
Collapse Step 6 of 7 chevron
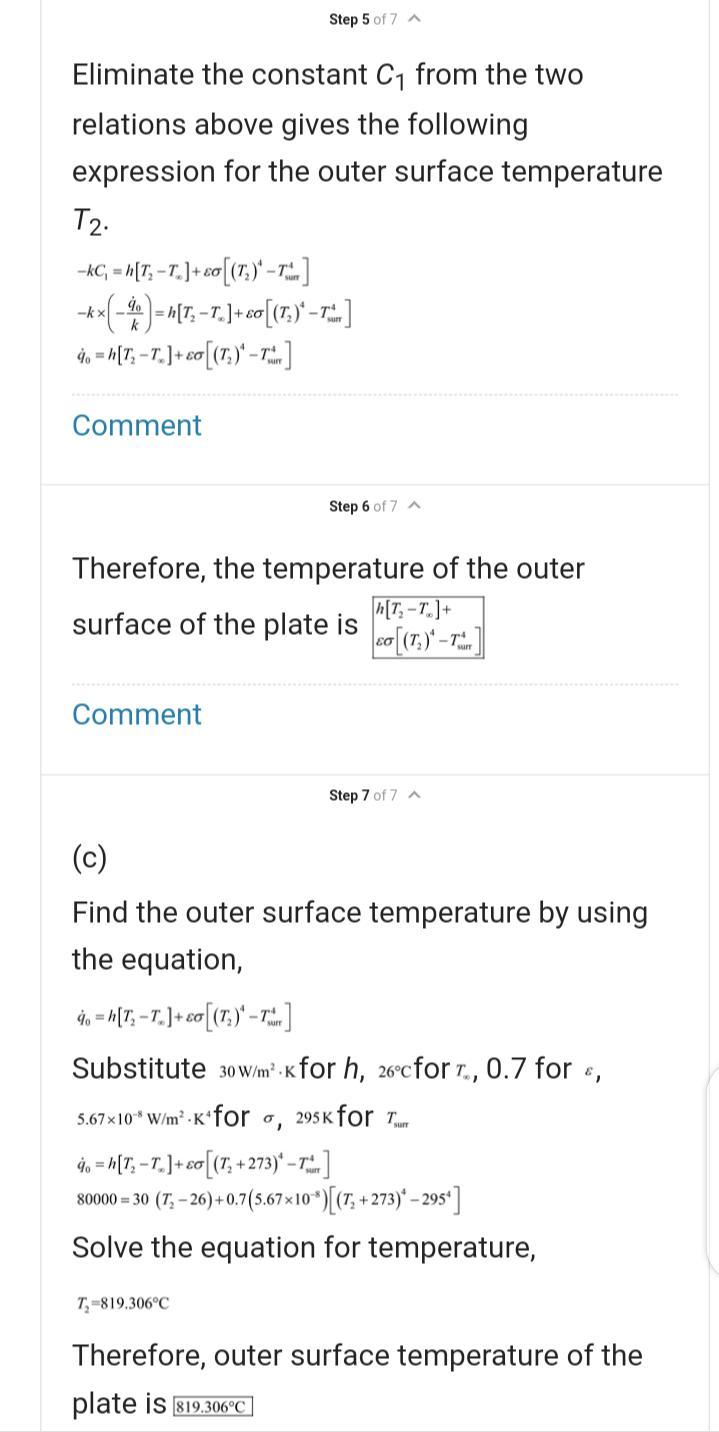coord(415,506)
